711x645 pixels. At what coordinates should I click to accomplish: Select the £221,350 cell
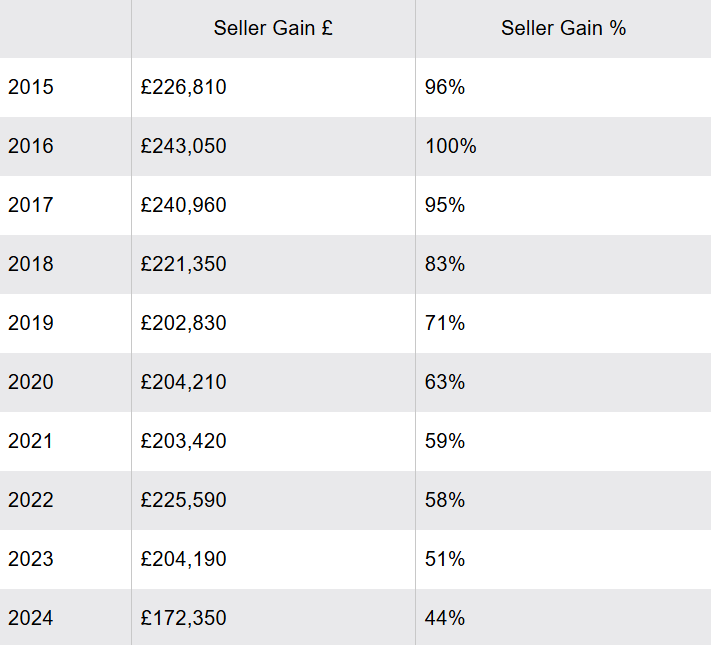pos(184,264)
